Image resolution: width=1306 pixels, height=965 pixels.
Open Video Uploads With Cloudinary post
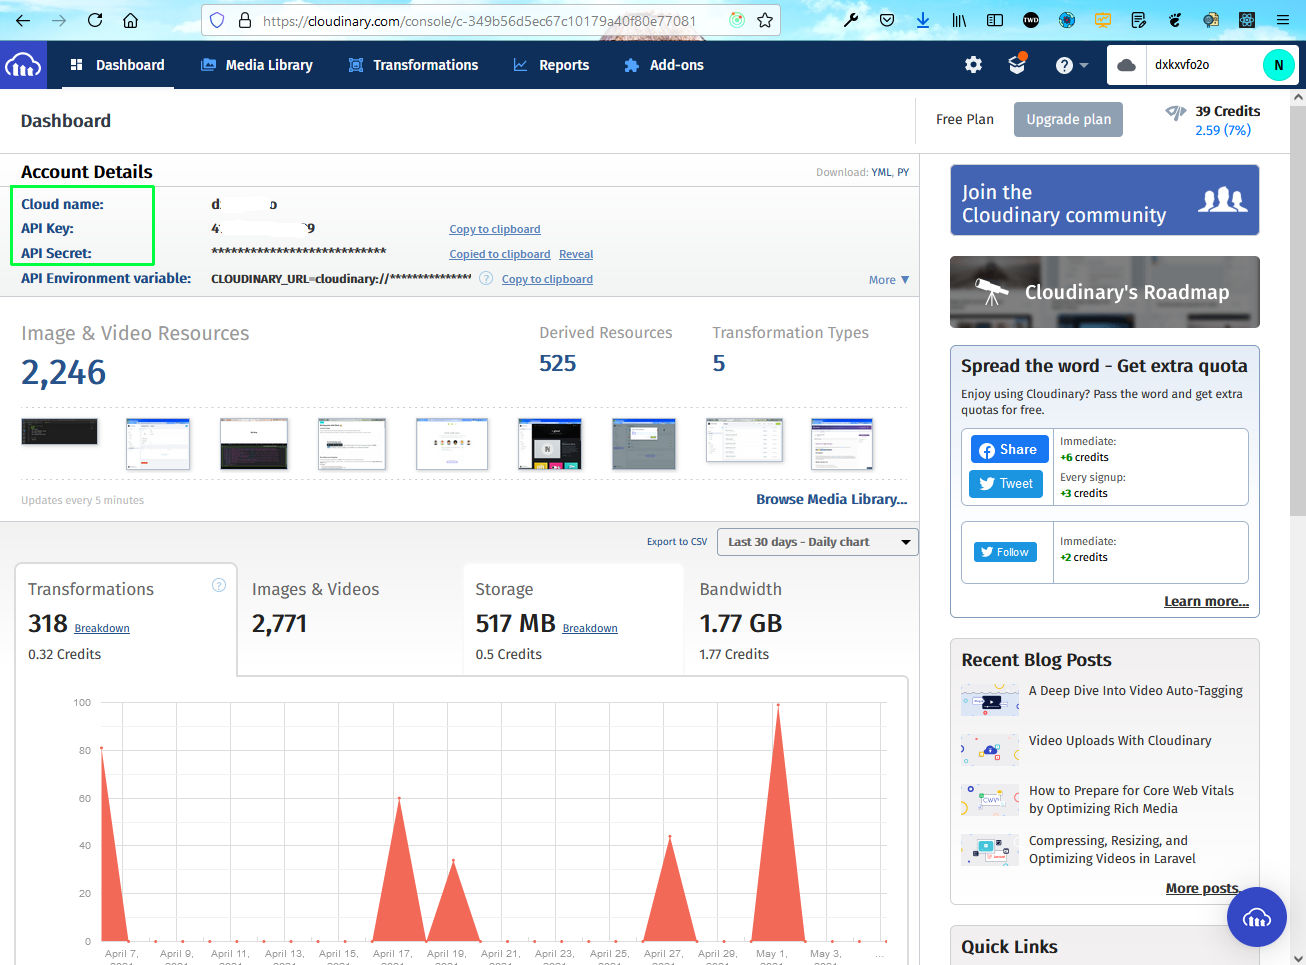(1120, 741)
